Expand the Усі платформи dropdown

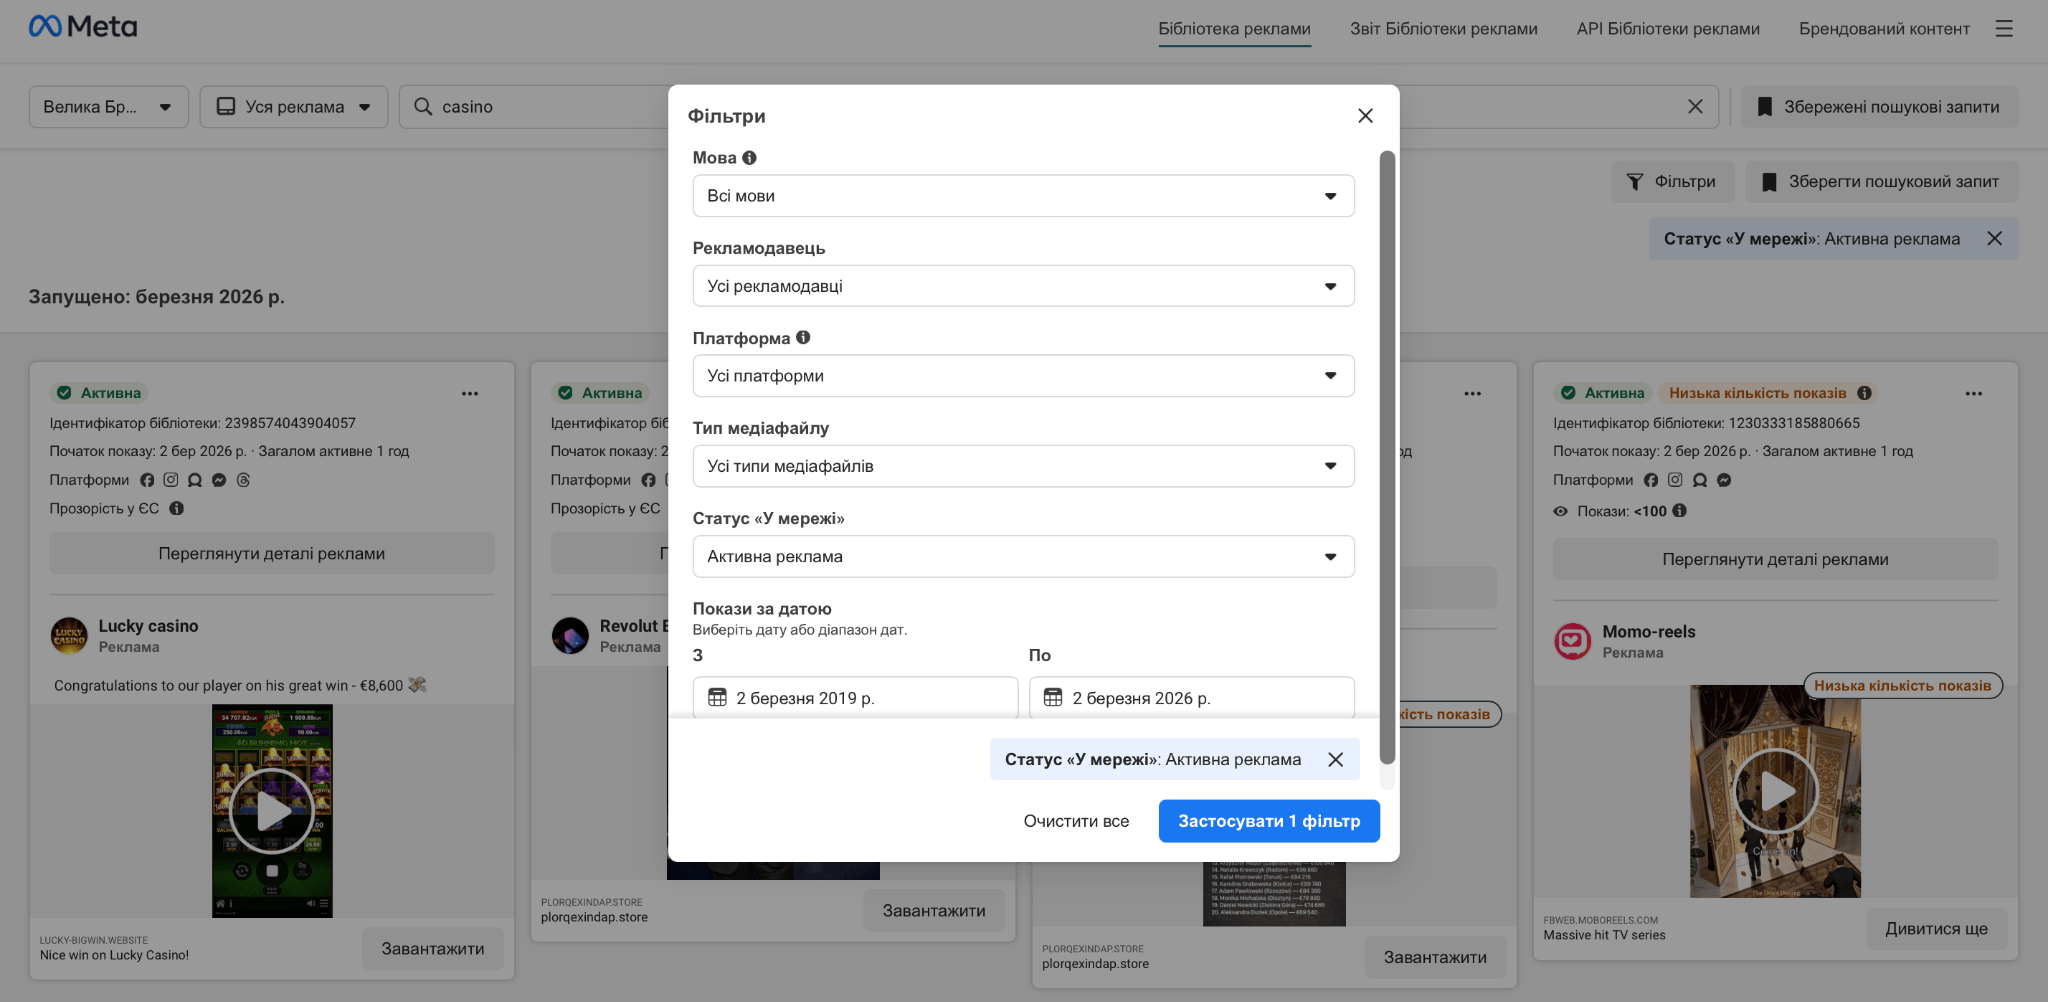1023,376
